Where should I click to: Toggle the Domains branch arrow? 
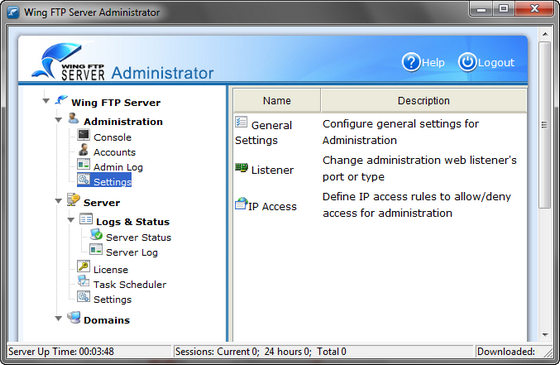click(x=59, y=318)
